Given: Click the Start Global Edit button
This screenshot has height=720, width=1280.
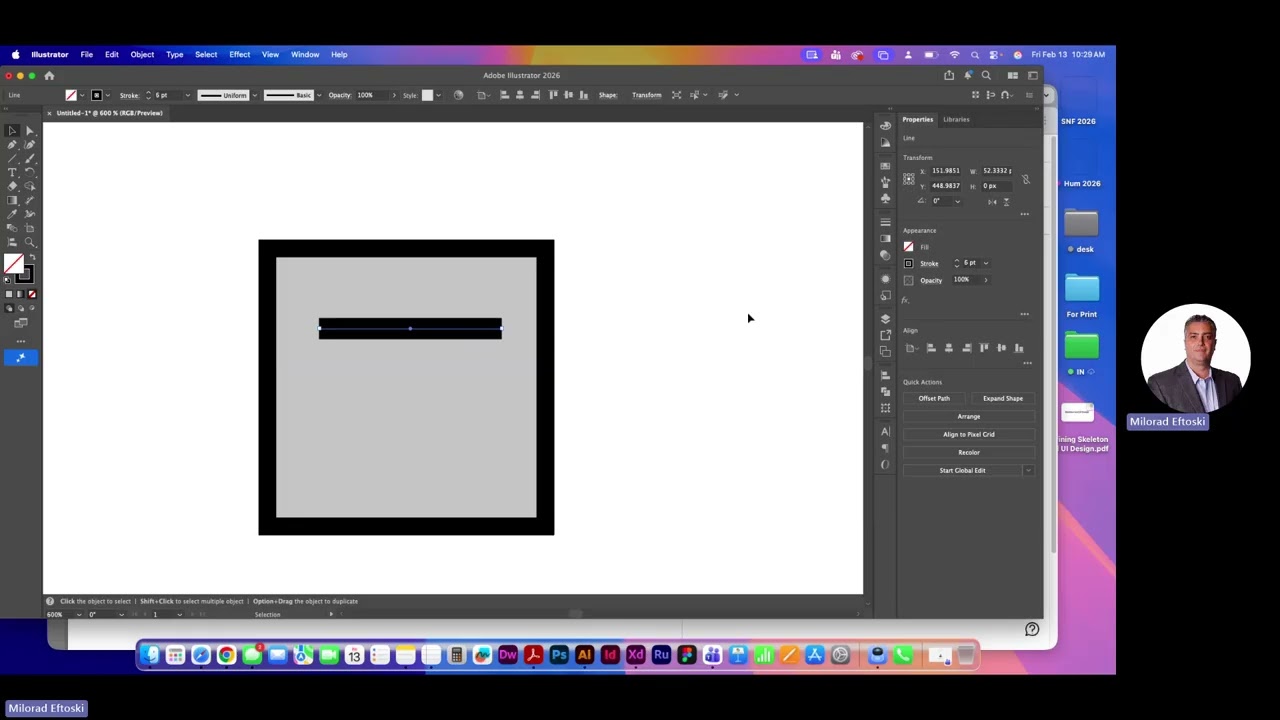Looking at the screenshot, I should point(962,470).
